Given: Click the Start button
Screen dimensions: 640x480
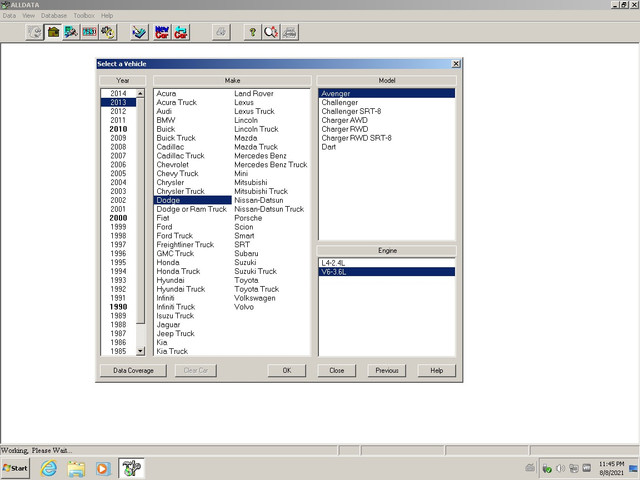Looking at the screenshot, I should click(15, 468).
